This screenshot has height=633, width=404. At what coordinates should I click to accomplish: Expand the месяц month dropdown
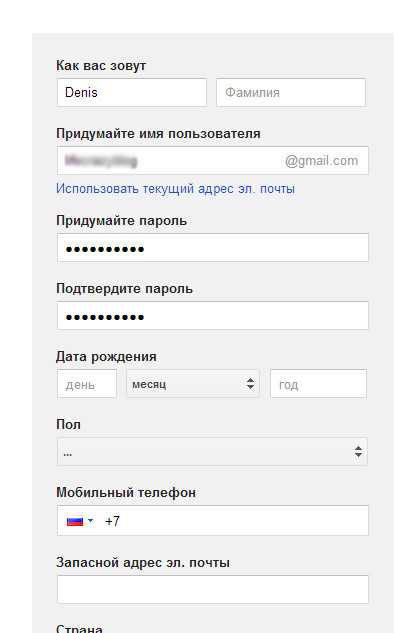click(x=193, y=384)
